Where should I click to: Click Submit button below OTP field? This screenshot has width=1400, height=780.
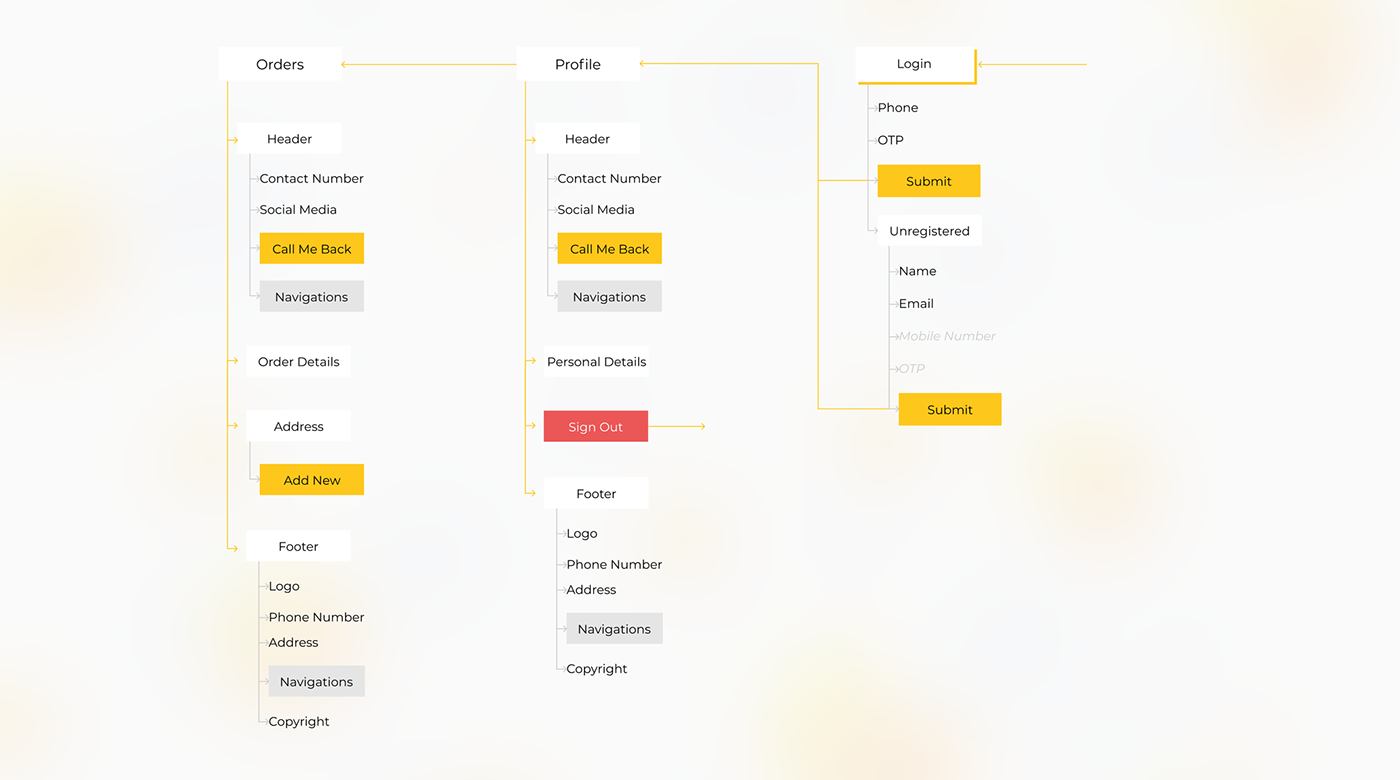[928, 181]
